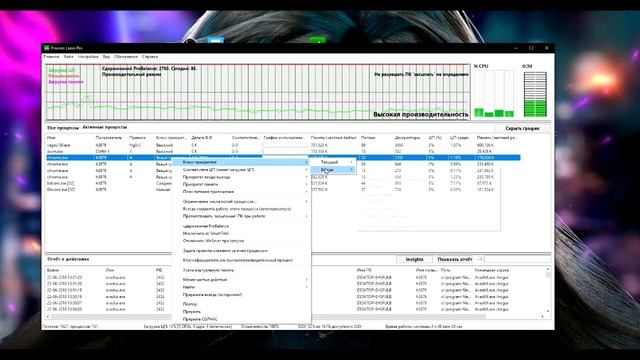
Task: Select the bdcam.exe [32] process row
Action: pyautogui.click(x=109, y=184)
